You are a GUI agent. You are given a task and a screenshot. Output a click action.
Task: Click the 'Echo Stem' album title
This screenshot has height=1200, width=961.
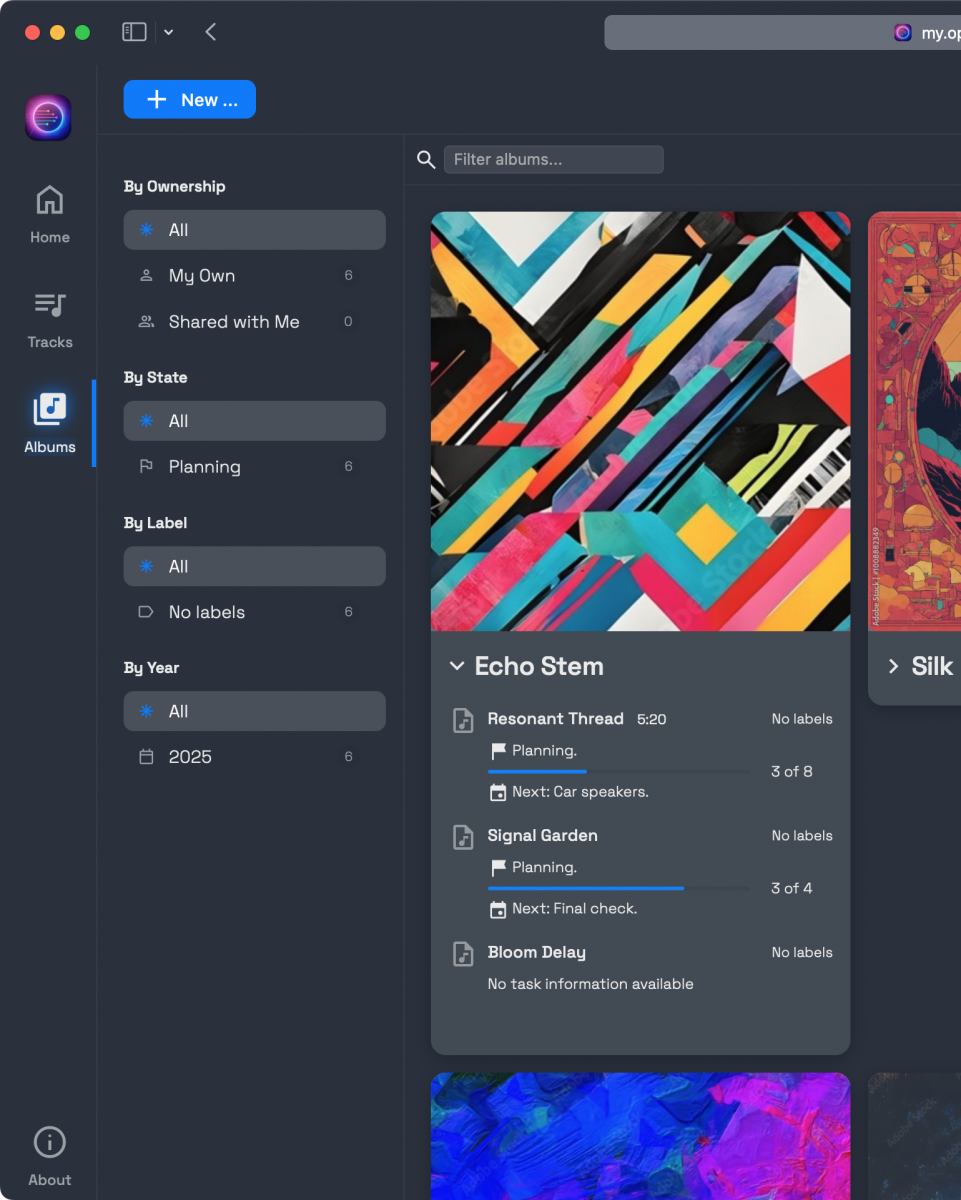(x=539, y=666)
